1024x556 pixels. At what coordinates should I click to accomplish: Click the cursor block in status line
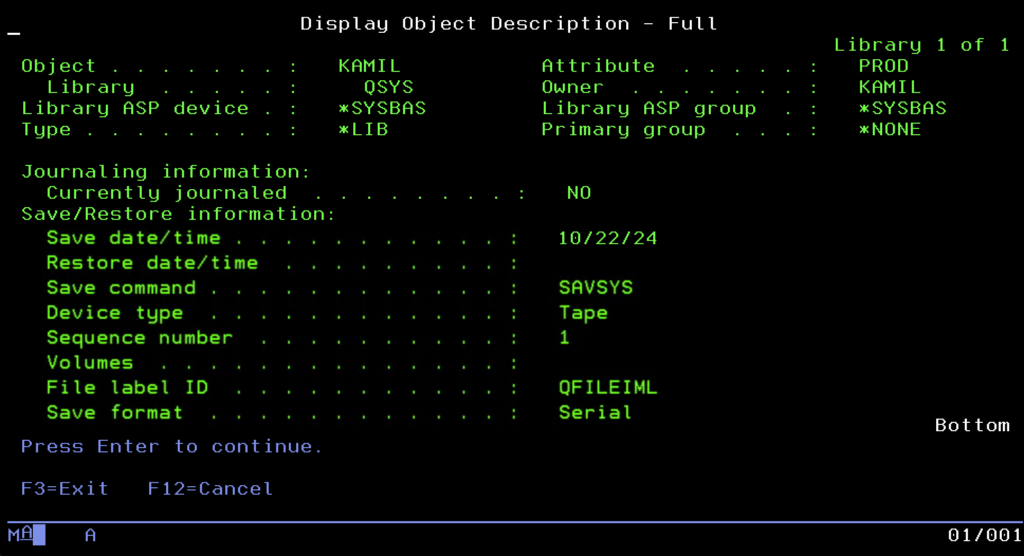(39, 536)
